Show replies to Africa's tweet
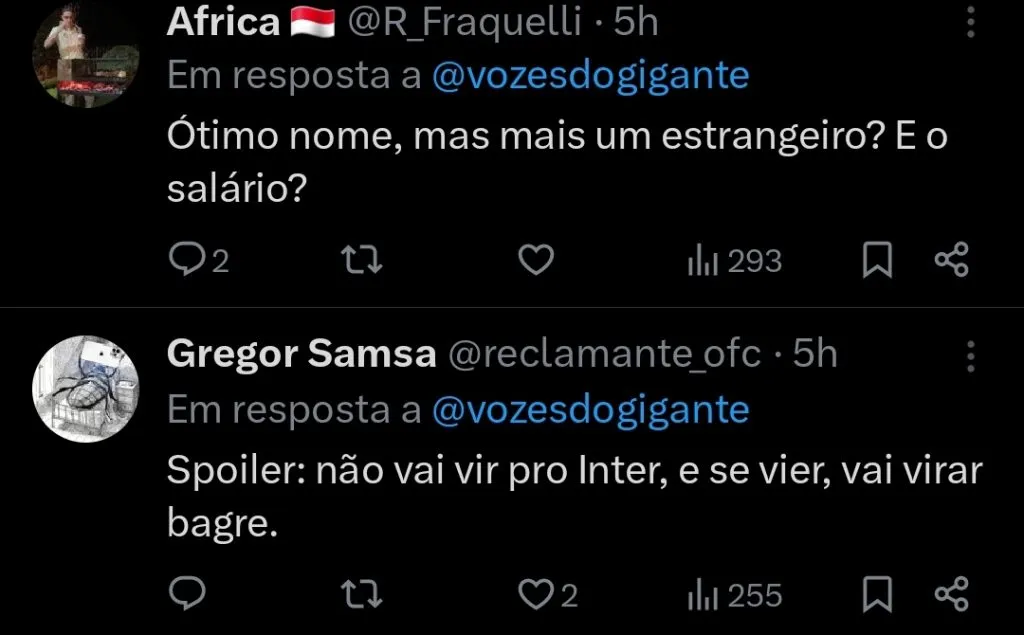The height and width of the screenshot is (635, 1024). click(x=200, y=259)
